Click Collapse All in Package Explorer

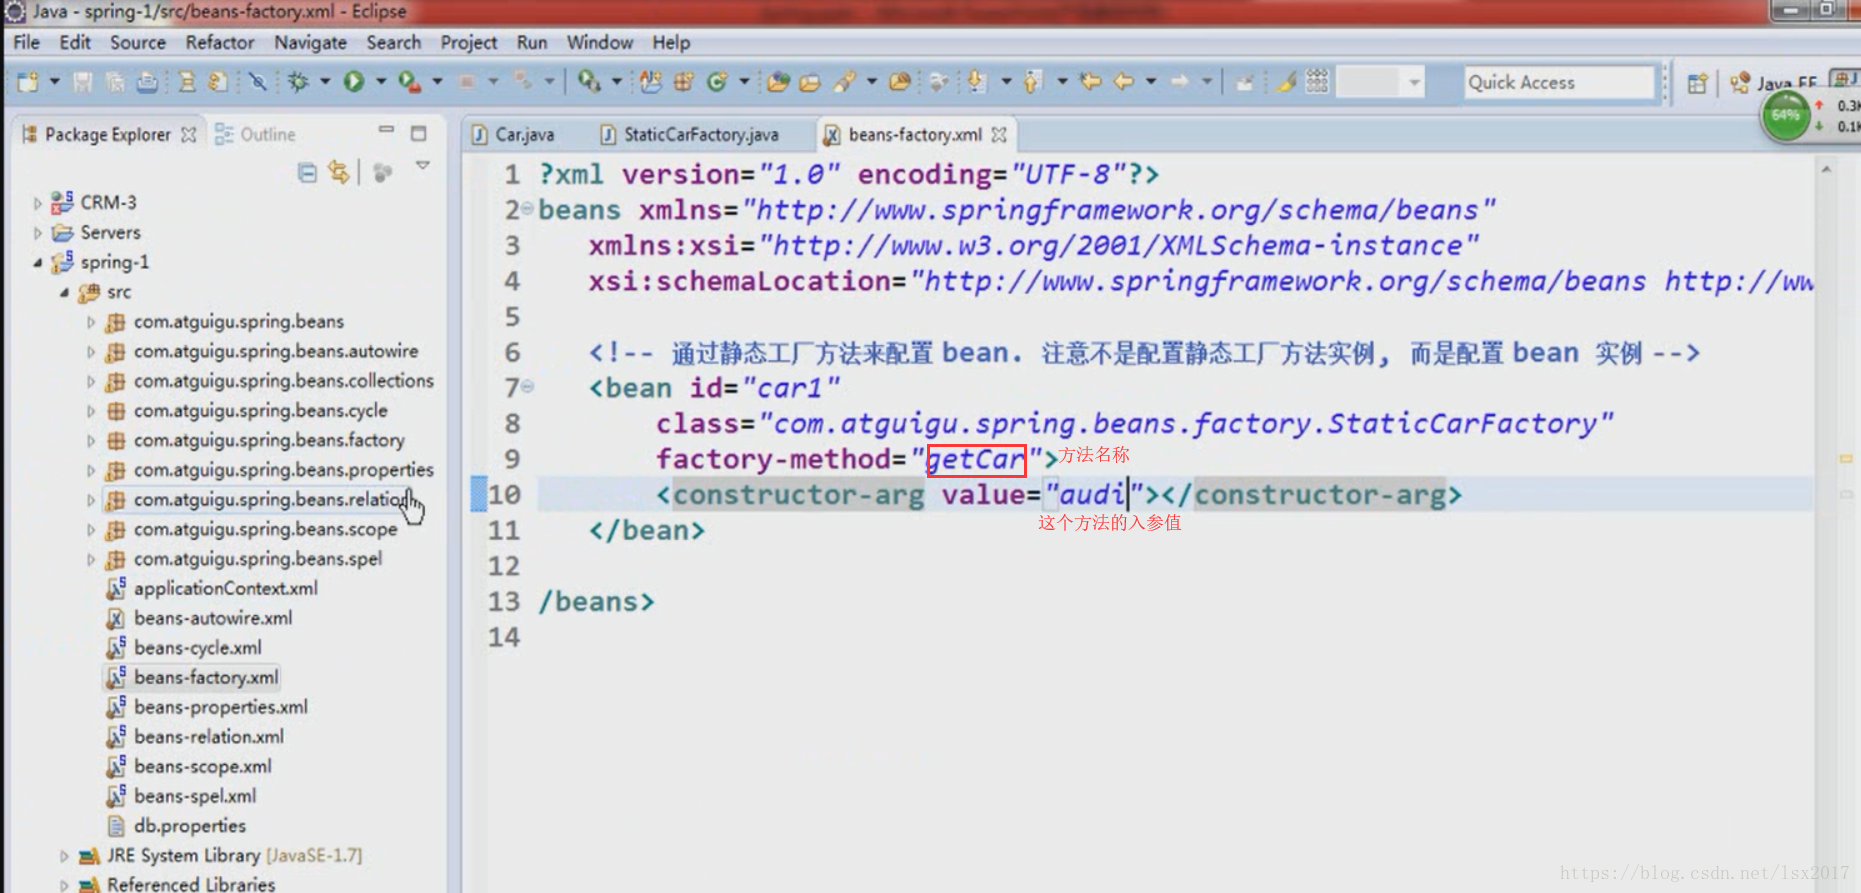point(307,172)
